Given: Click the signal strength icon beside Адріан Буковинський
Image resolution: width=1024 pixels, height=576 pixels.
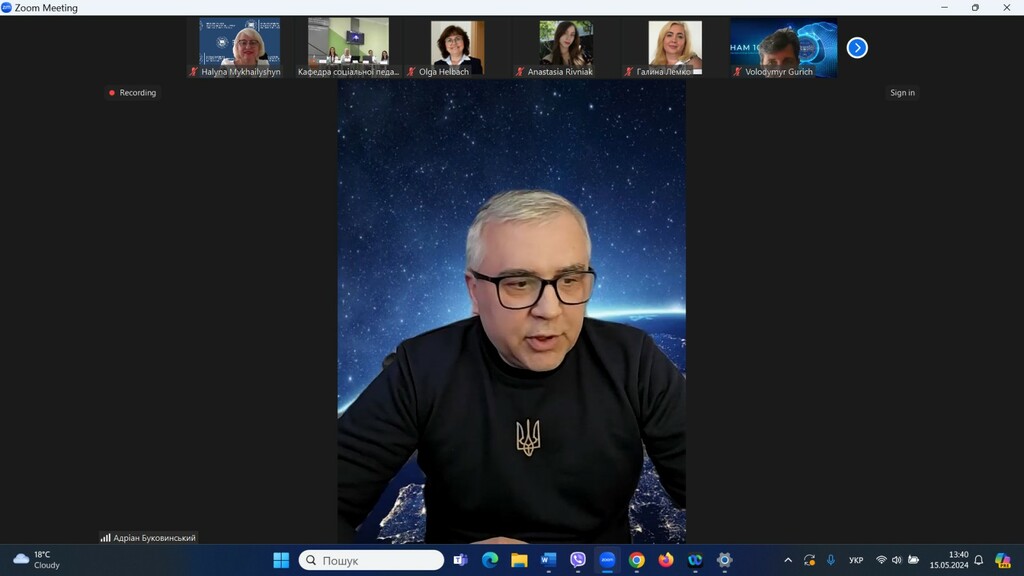Looking at the screenshot, I should click(x=106, y=538).
